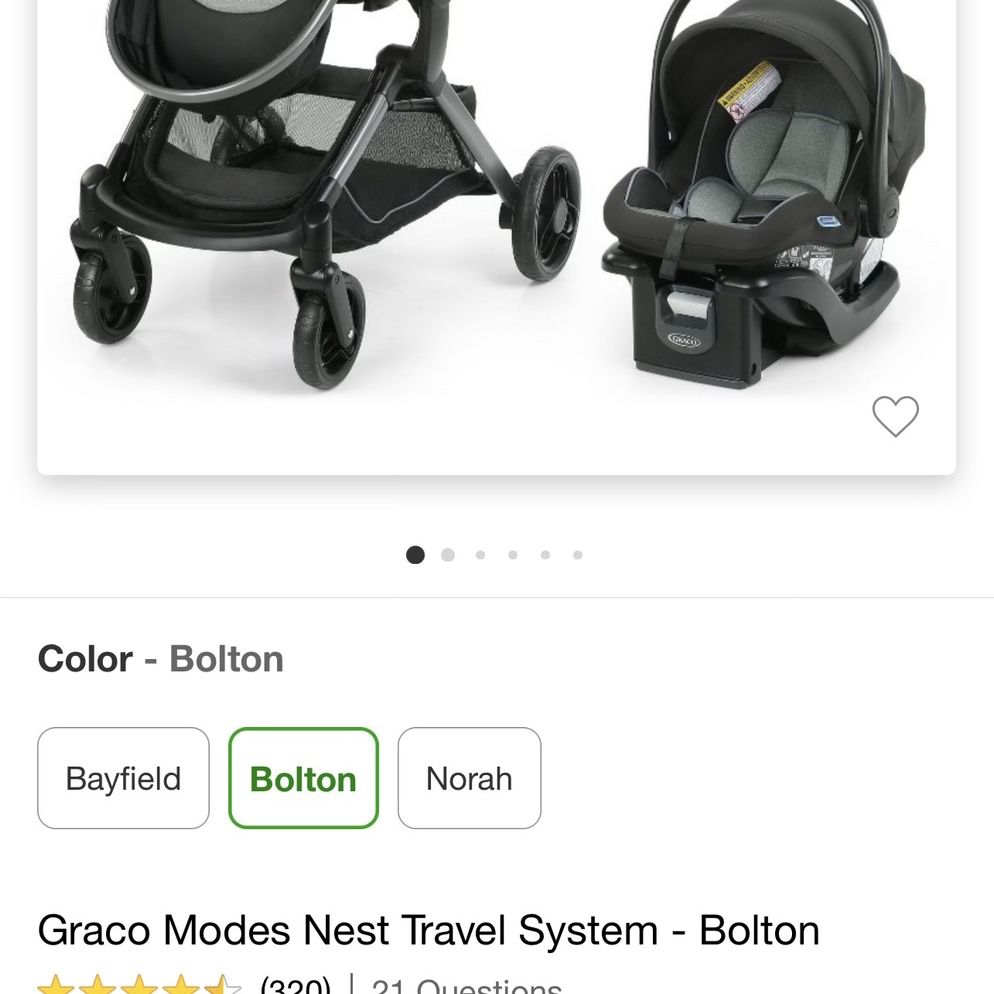Image resolution: width=994 pixels, height=994 pixels.
Task: Go to the first image carousel dot
Action: pyautogui.click(x=415, y=555)
